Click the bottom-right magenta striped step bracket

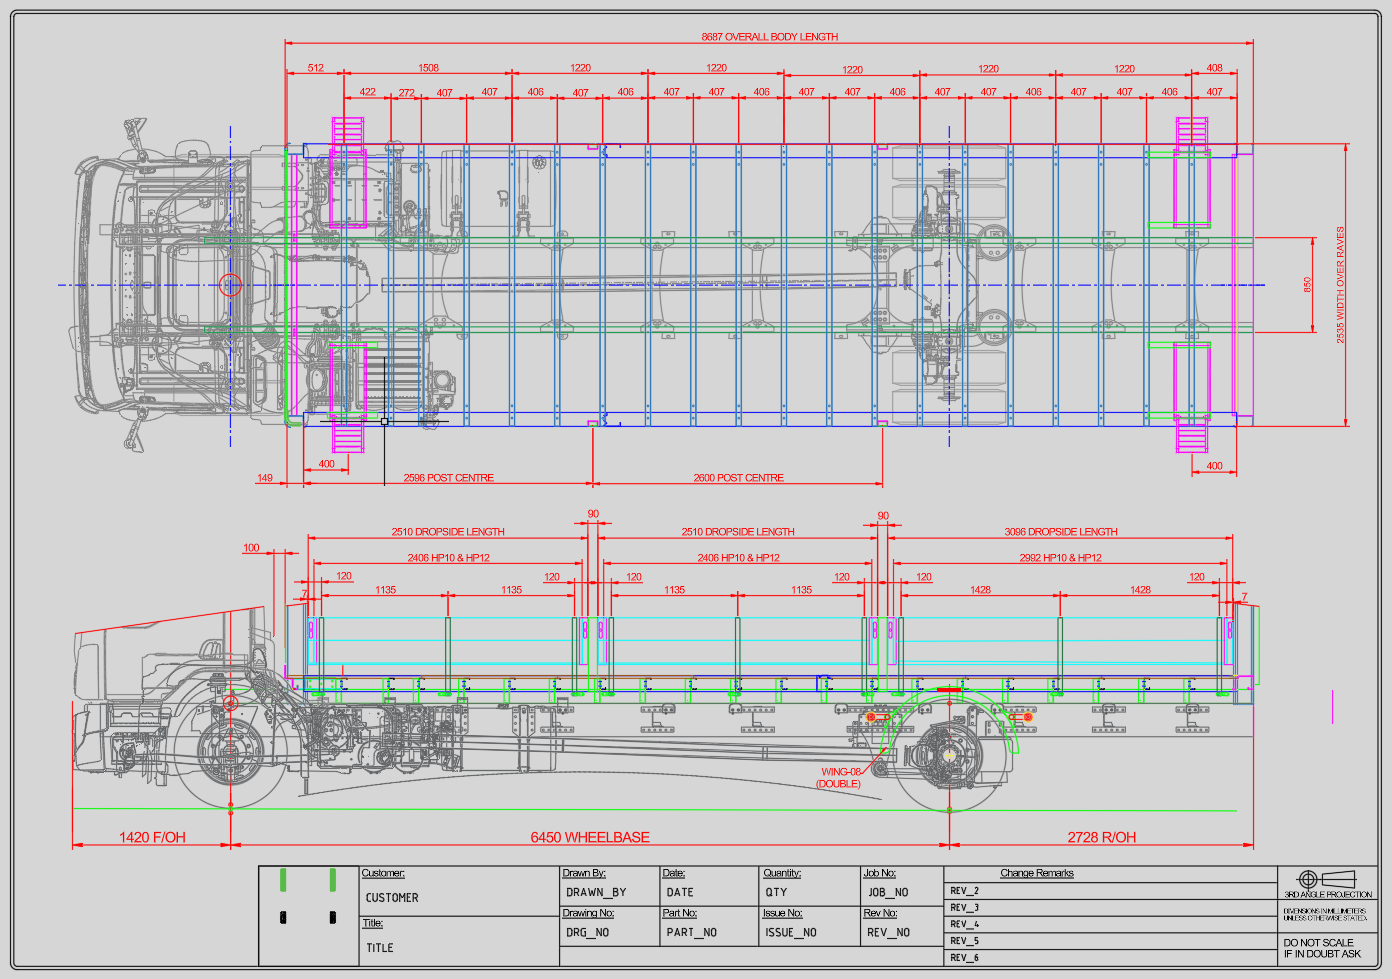coord(1192,438)
